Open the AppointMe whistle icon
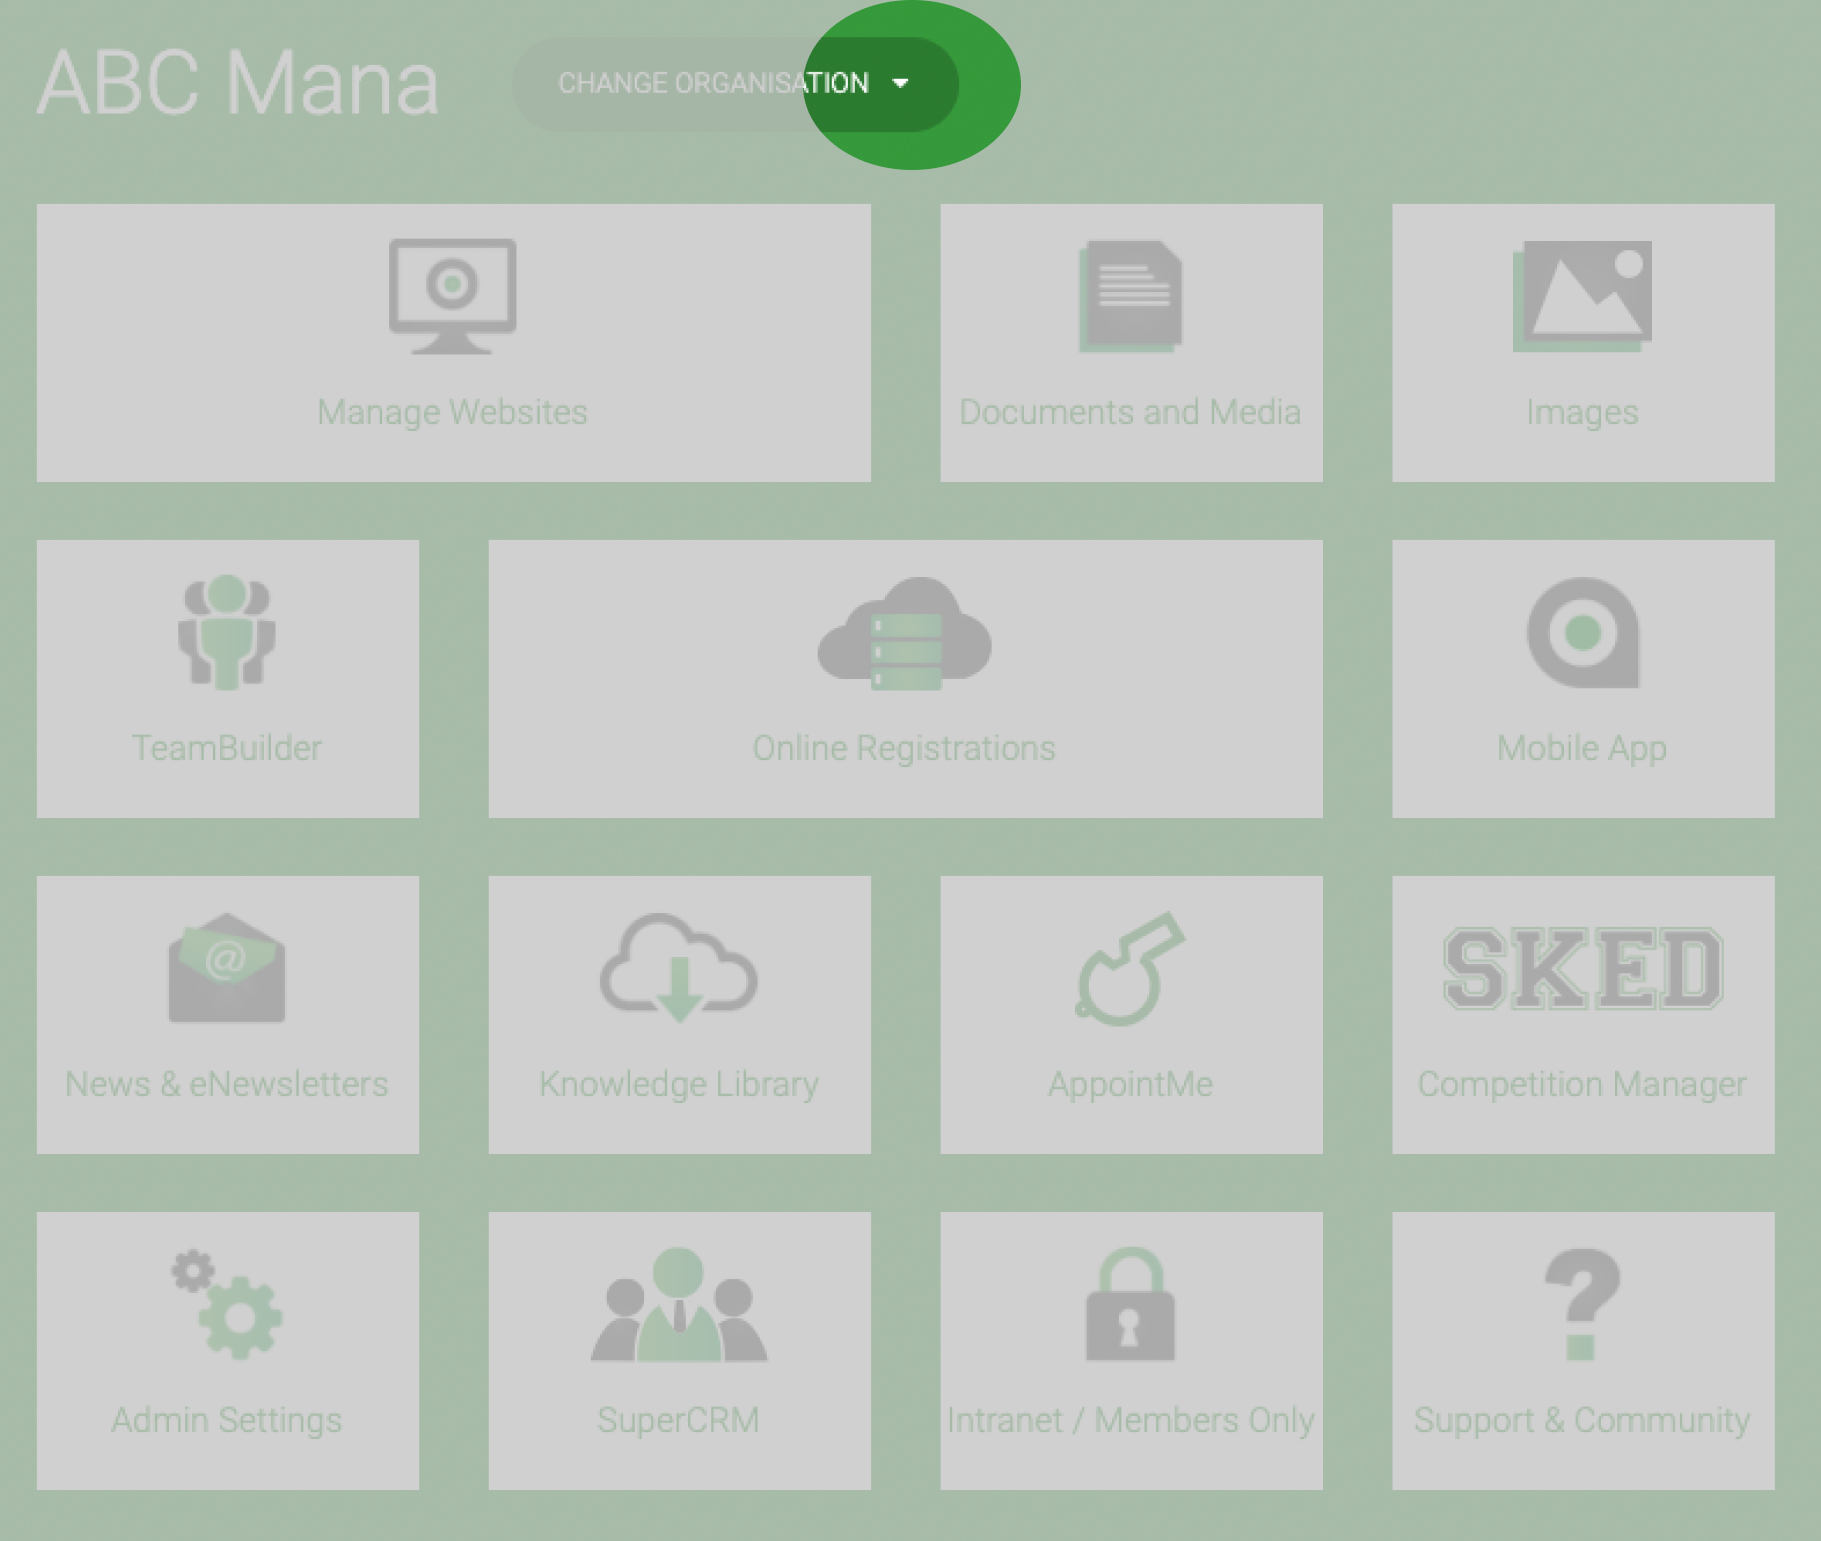 click(1130, 968)
